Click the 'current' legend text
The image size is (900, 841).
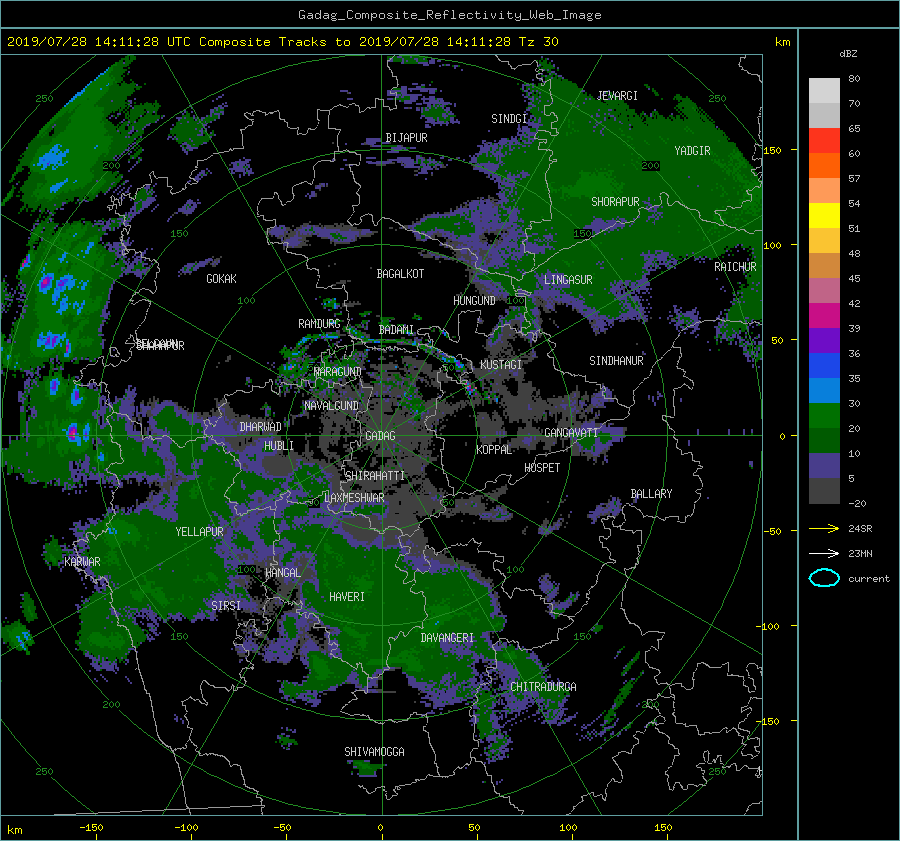pyautogui.click(x=868, y=579)
